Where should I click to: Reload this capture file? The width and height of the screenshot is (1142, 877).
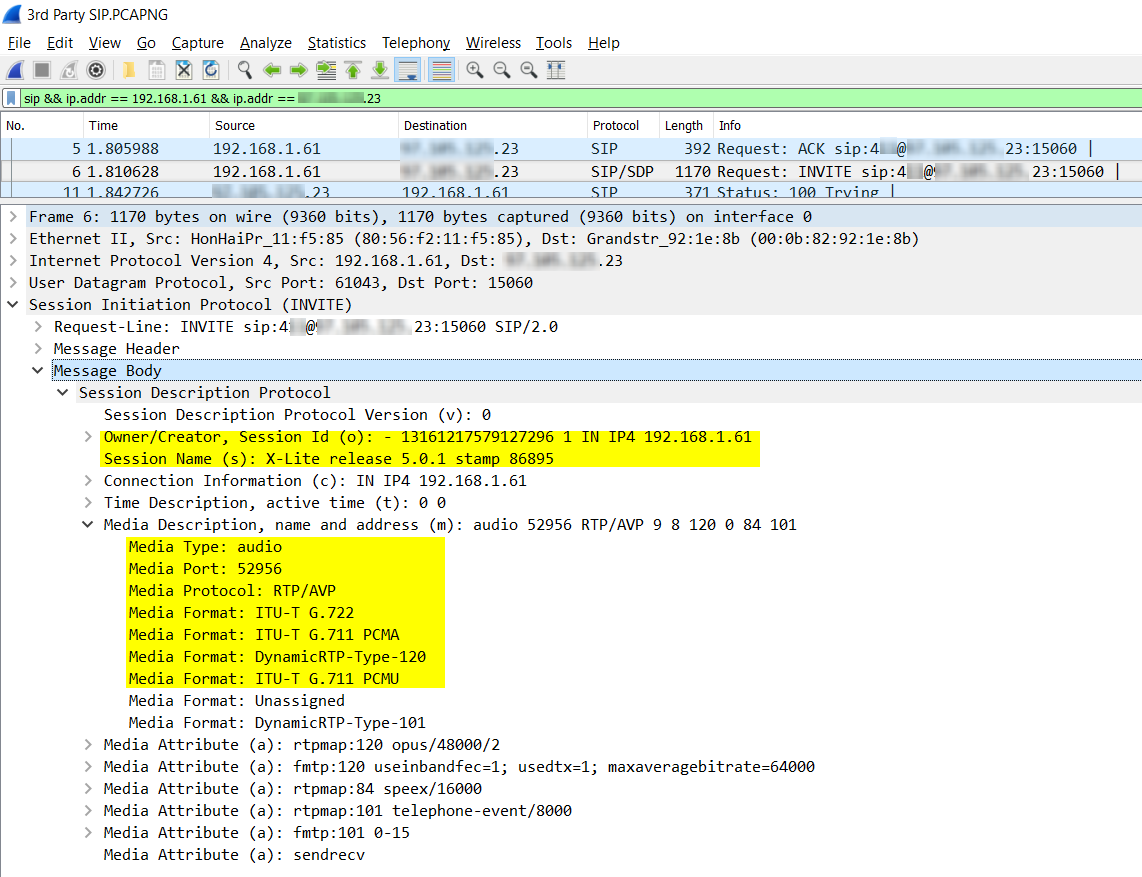coord(210,70)
